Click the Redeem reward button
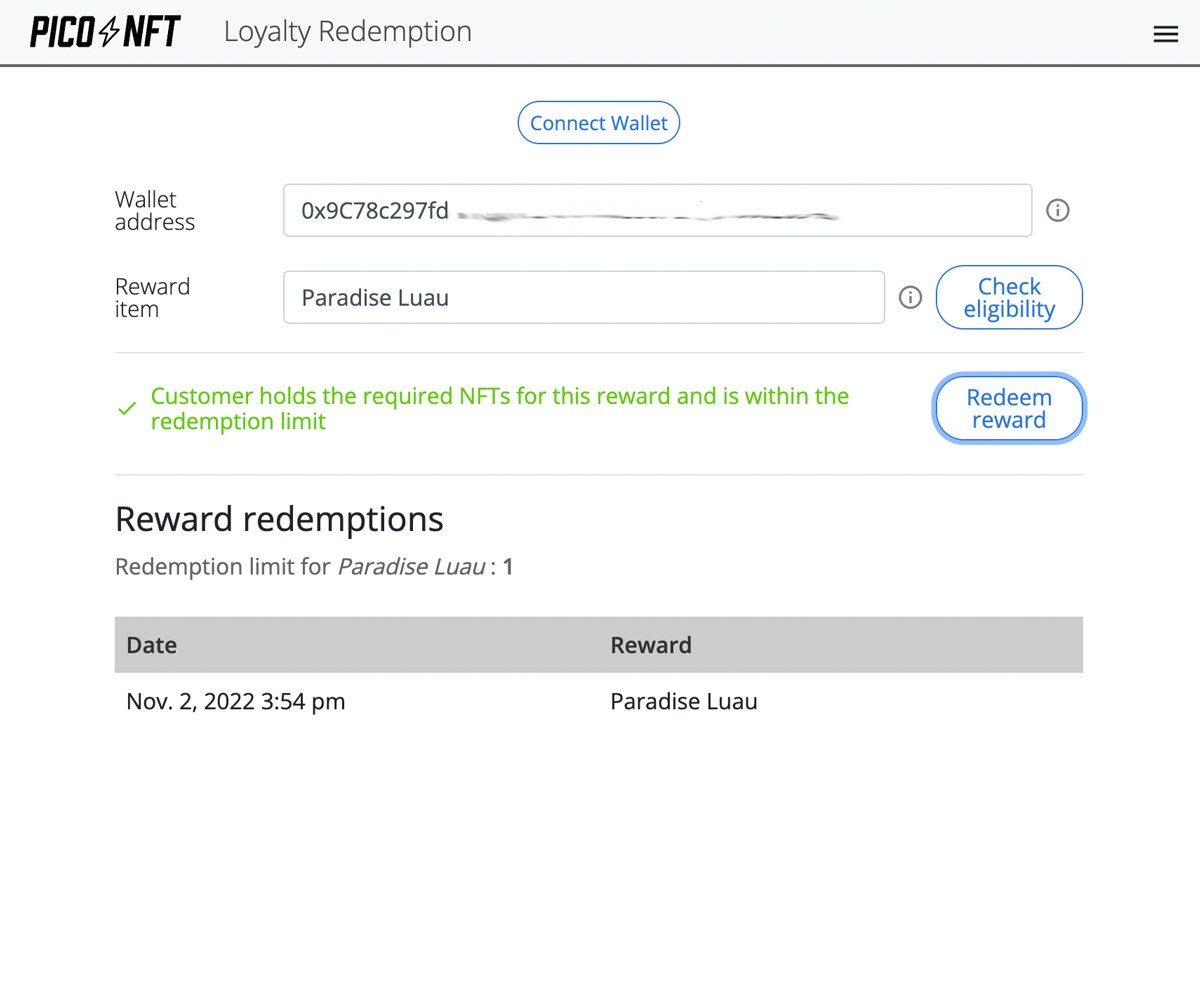The image size is (1200, 1008). 1008,408
